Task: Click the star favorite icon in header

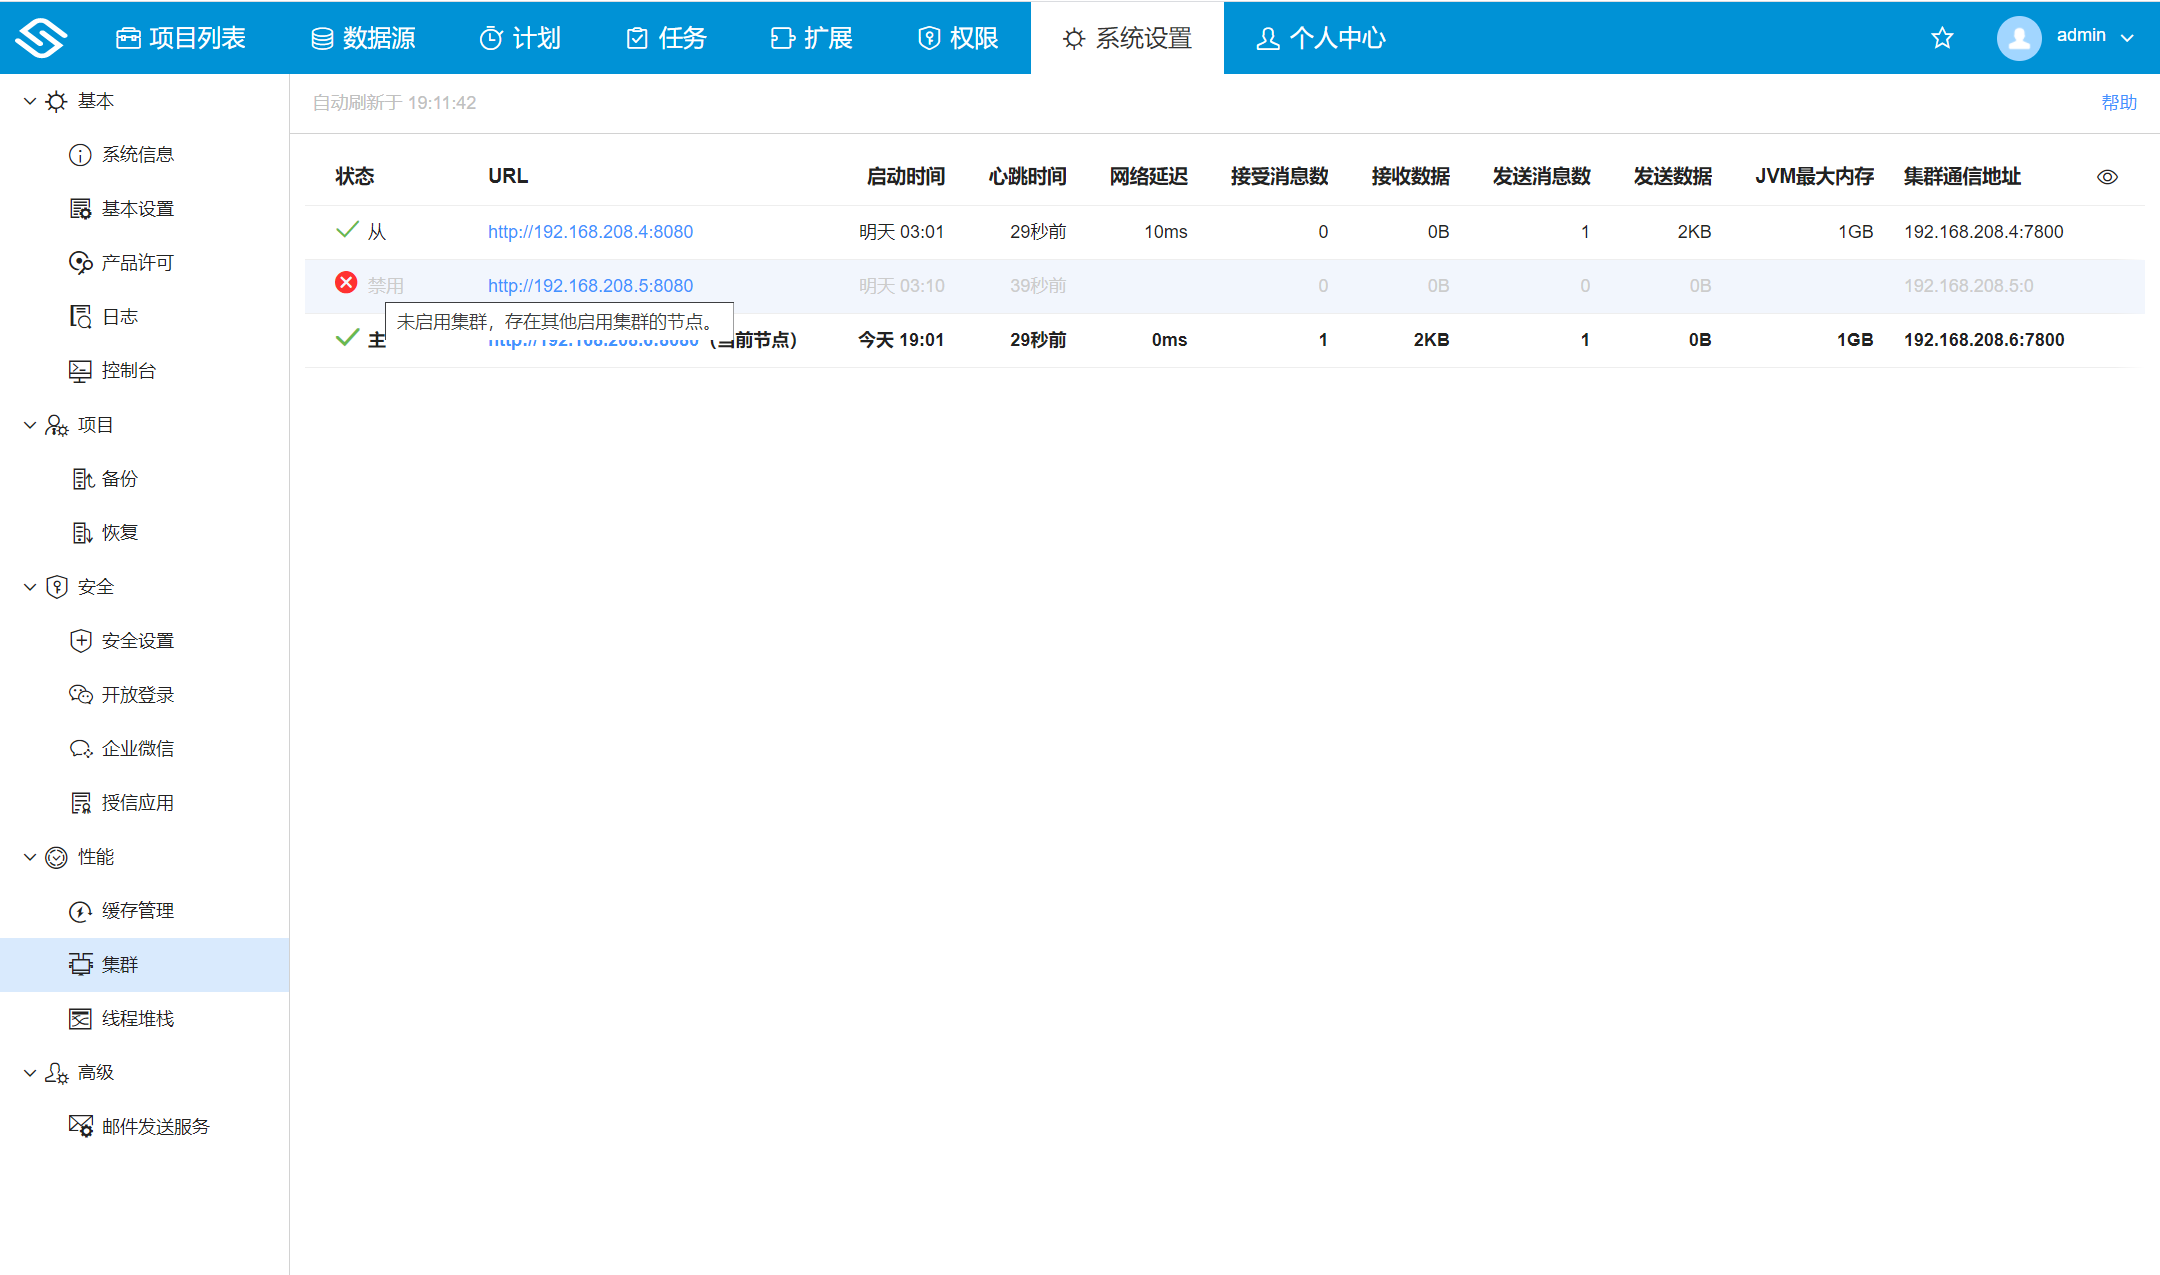Action: coord(1942,37)
